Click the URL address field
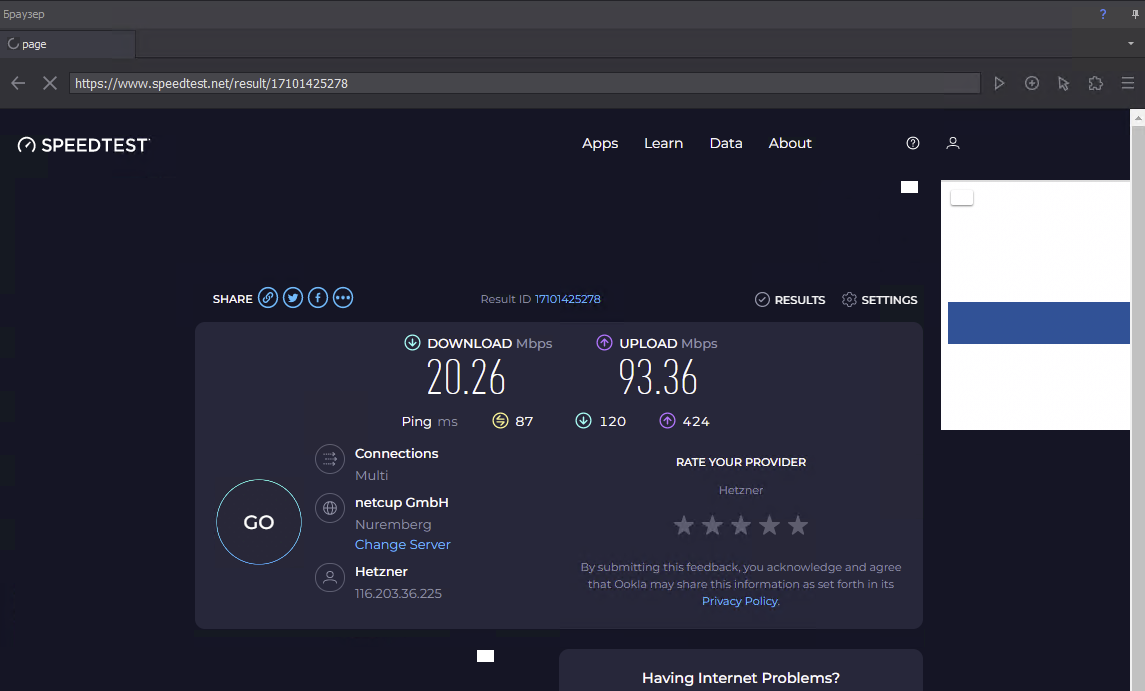The height and width of the screenshot is (691, 1145). (x=524, y=83)
